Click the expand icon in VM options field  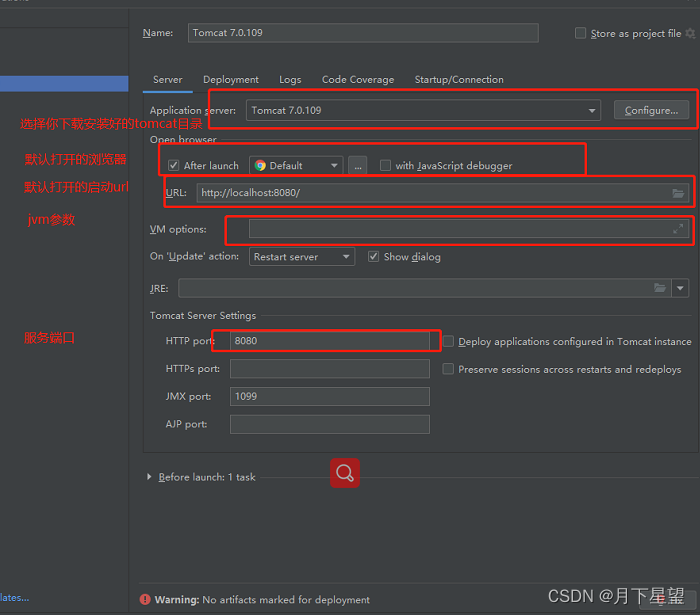(x=678, y=229)
